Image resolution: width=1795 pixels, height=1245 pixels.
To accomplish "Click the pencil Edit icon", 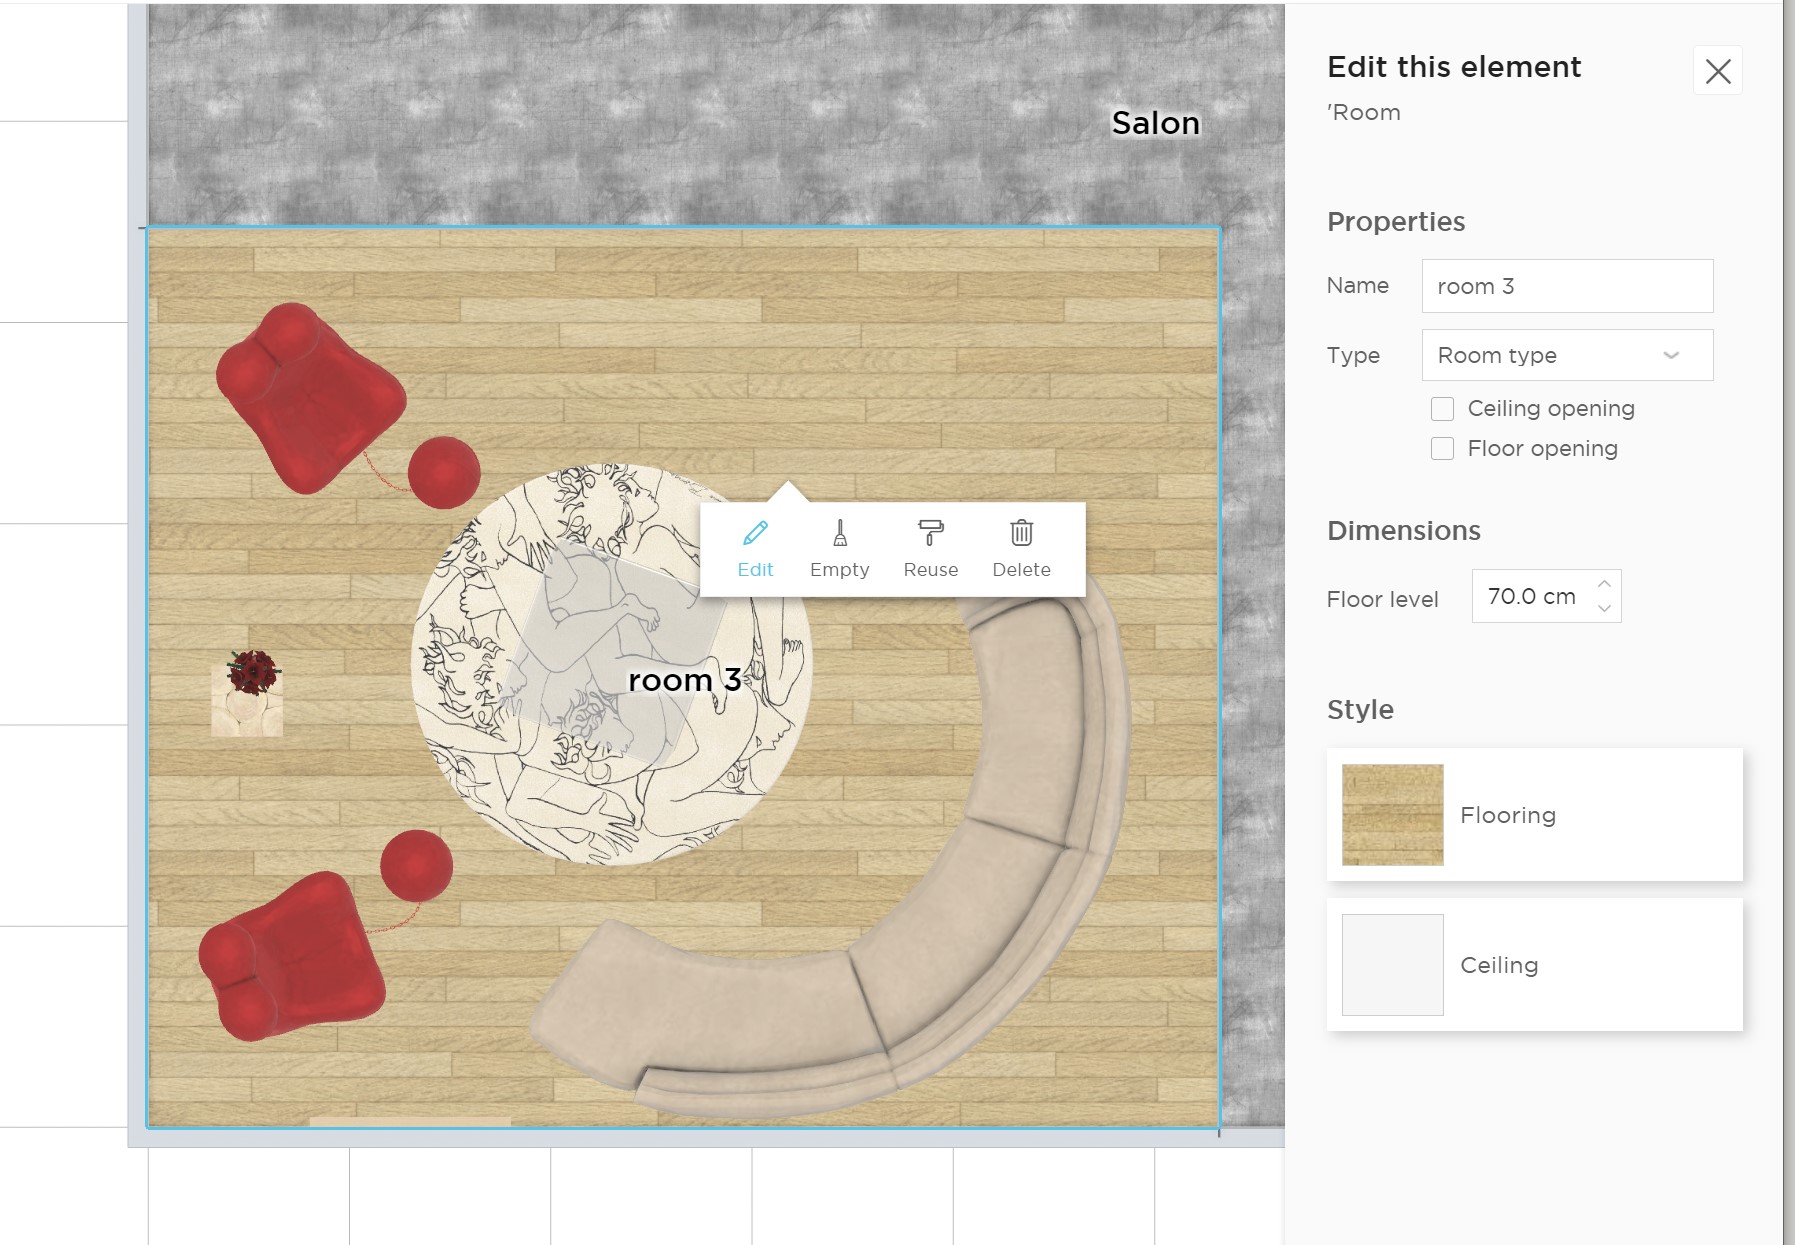I will [755, 534].
